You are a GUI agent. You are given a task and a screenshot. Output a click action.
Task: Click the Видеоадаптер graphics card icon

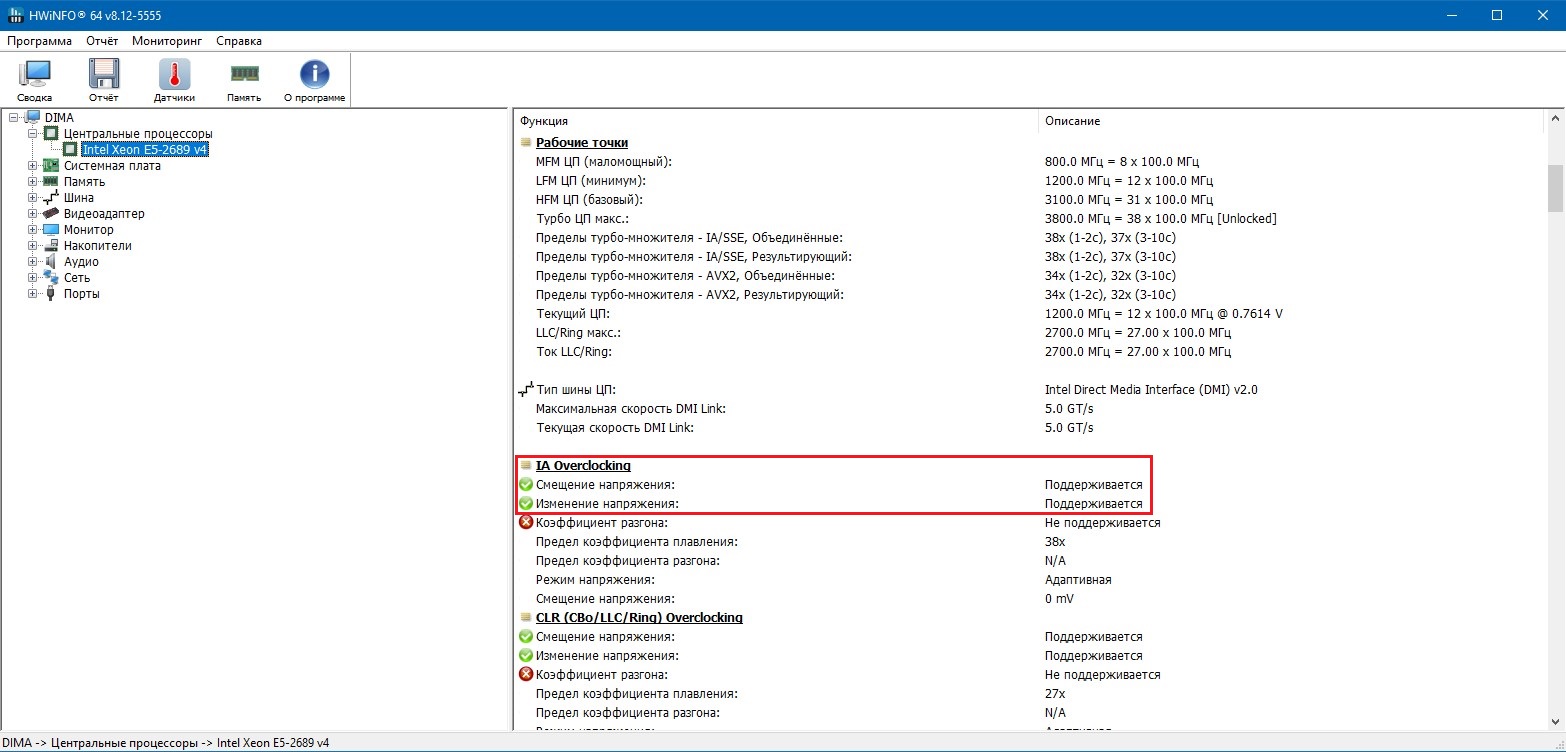pyautogui.click(x=52, y=214)
